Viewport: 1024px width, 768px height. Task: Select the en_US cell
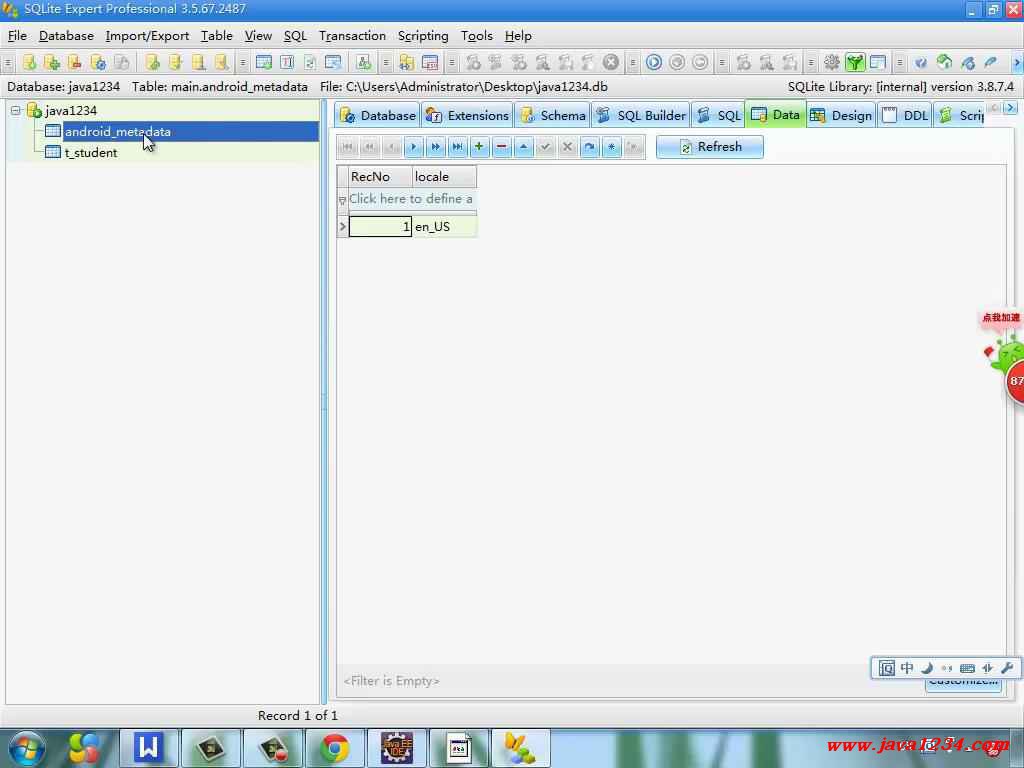[444, 227]
